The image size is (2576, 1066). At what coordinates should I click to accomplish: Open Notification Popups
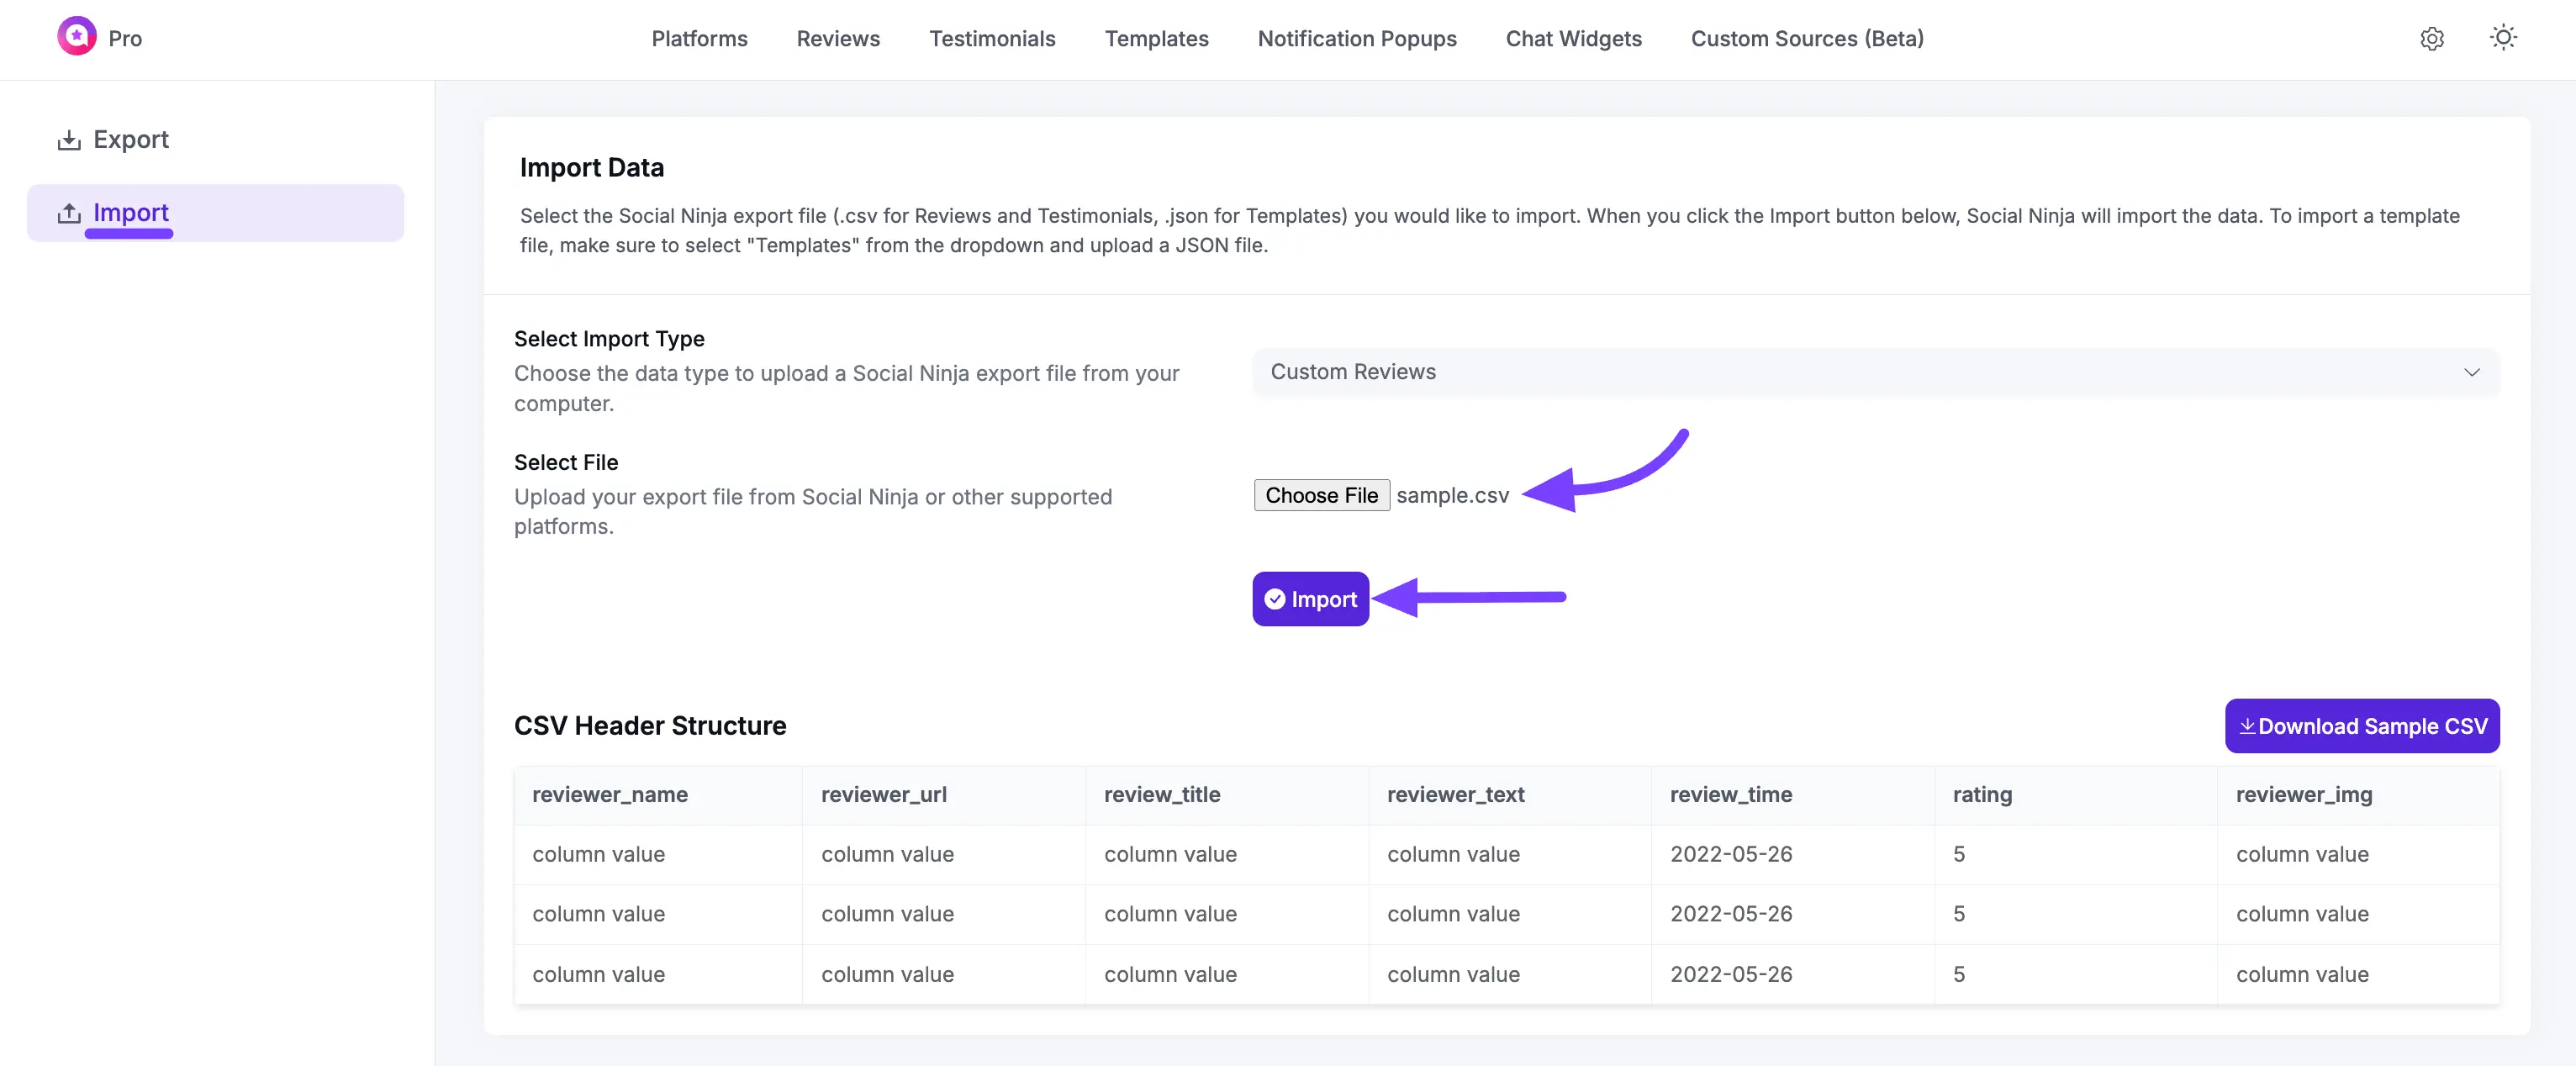[1357, 38]
